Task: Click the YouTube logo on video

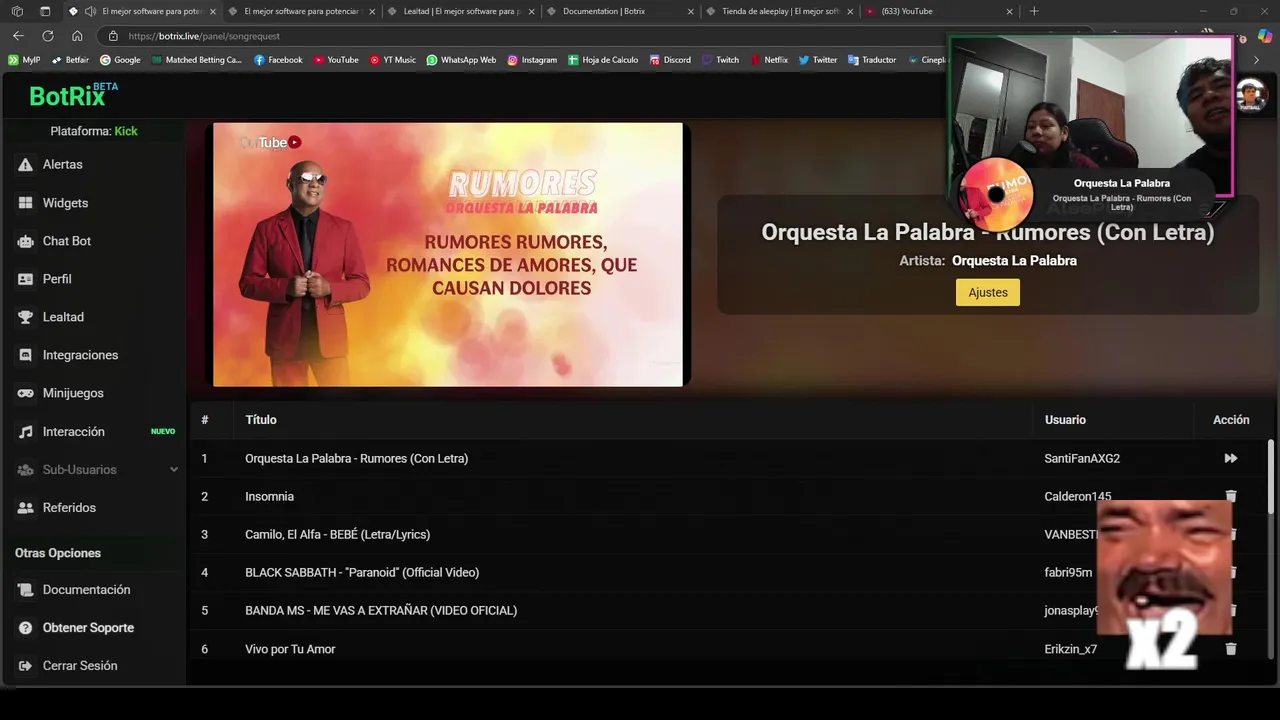Action: (x=270, y=143)
